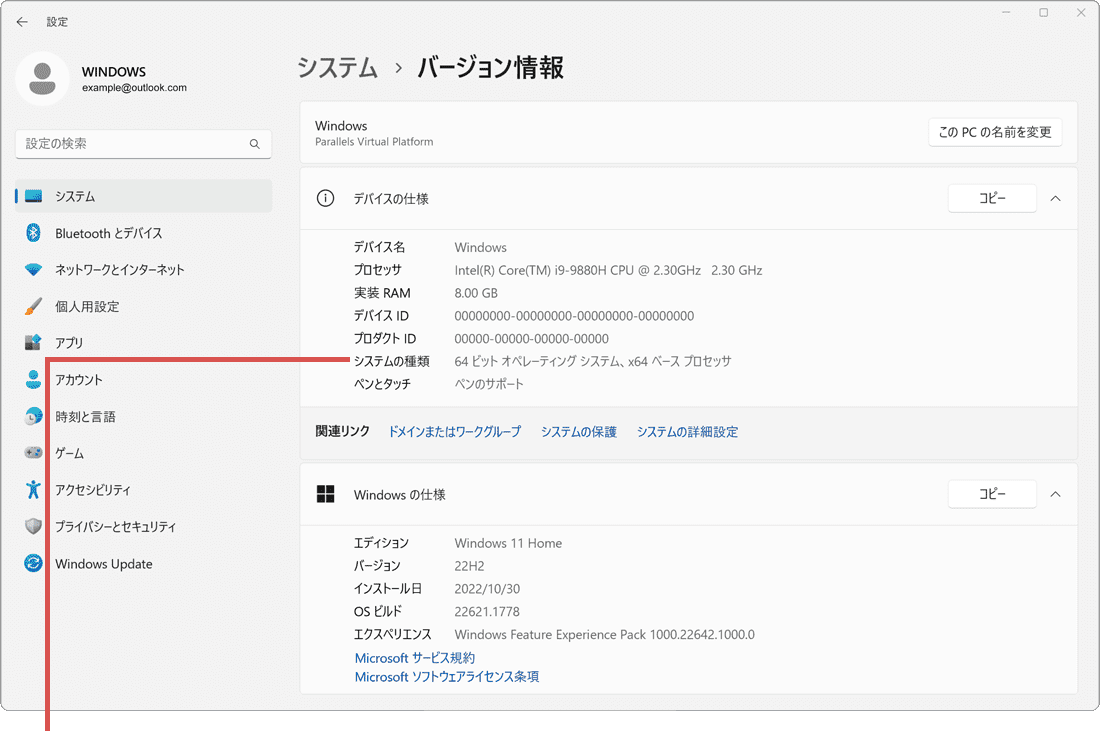Collapse the Windows の仕様 section
This screenshot has height=731, width=1100.
1055,493
